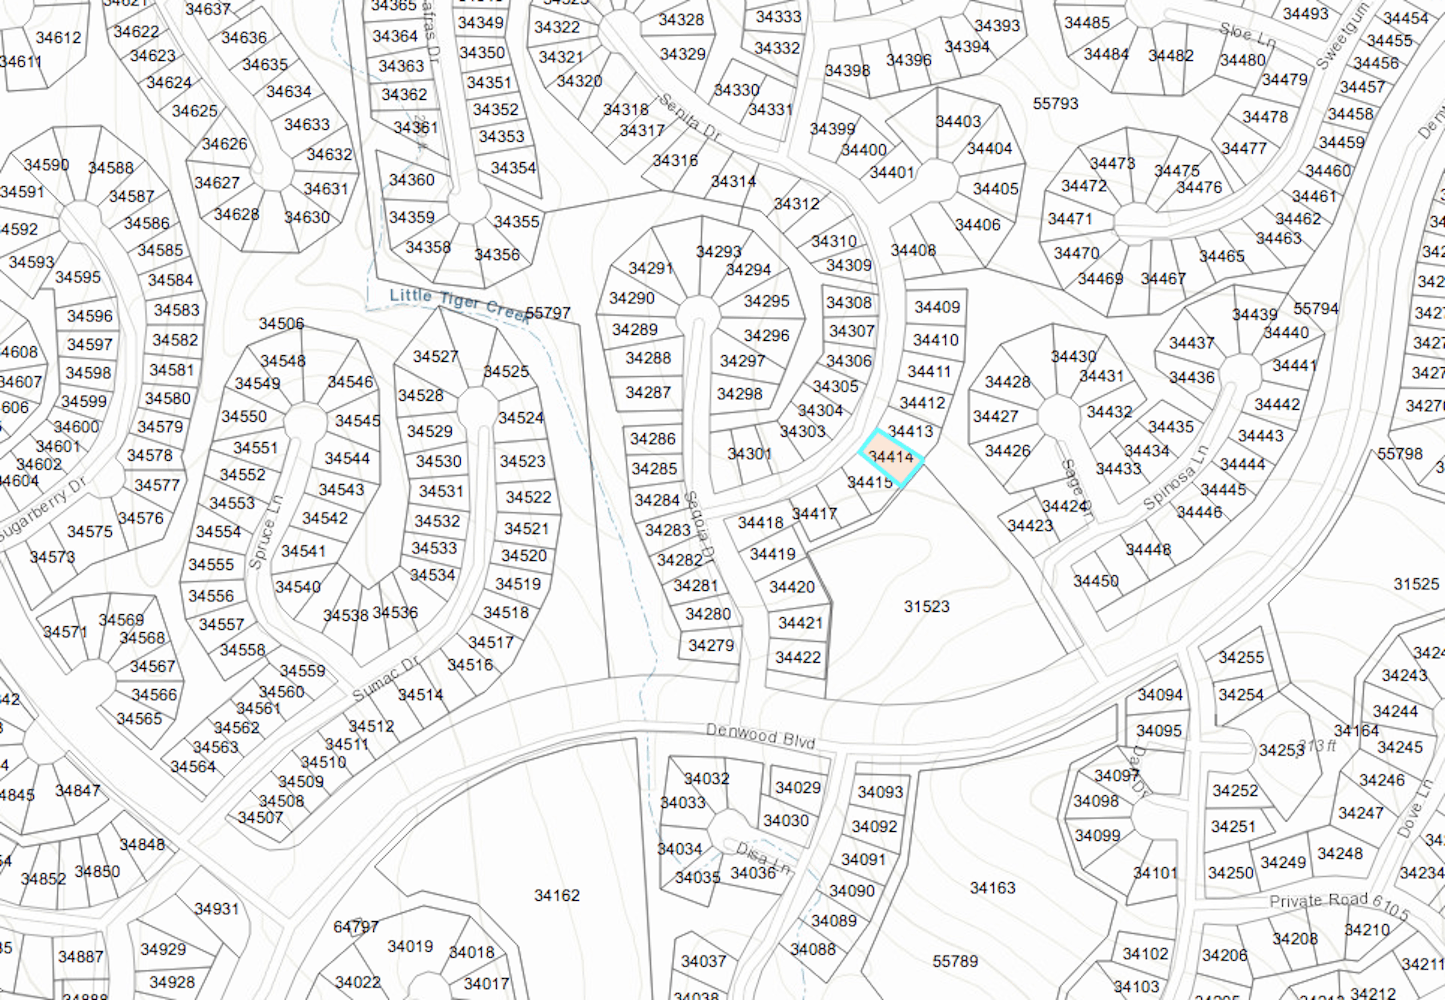Viewport: 1445px width, 1000px height.
Task: Click parcel 34329
Action: pyautogui.click(x=683, y=54)
